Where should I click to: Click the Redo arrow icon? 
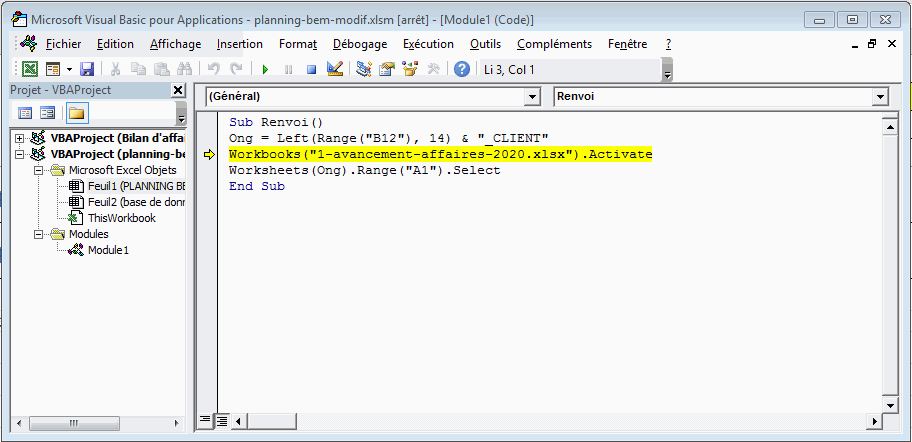[x=236, y=69]
